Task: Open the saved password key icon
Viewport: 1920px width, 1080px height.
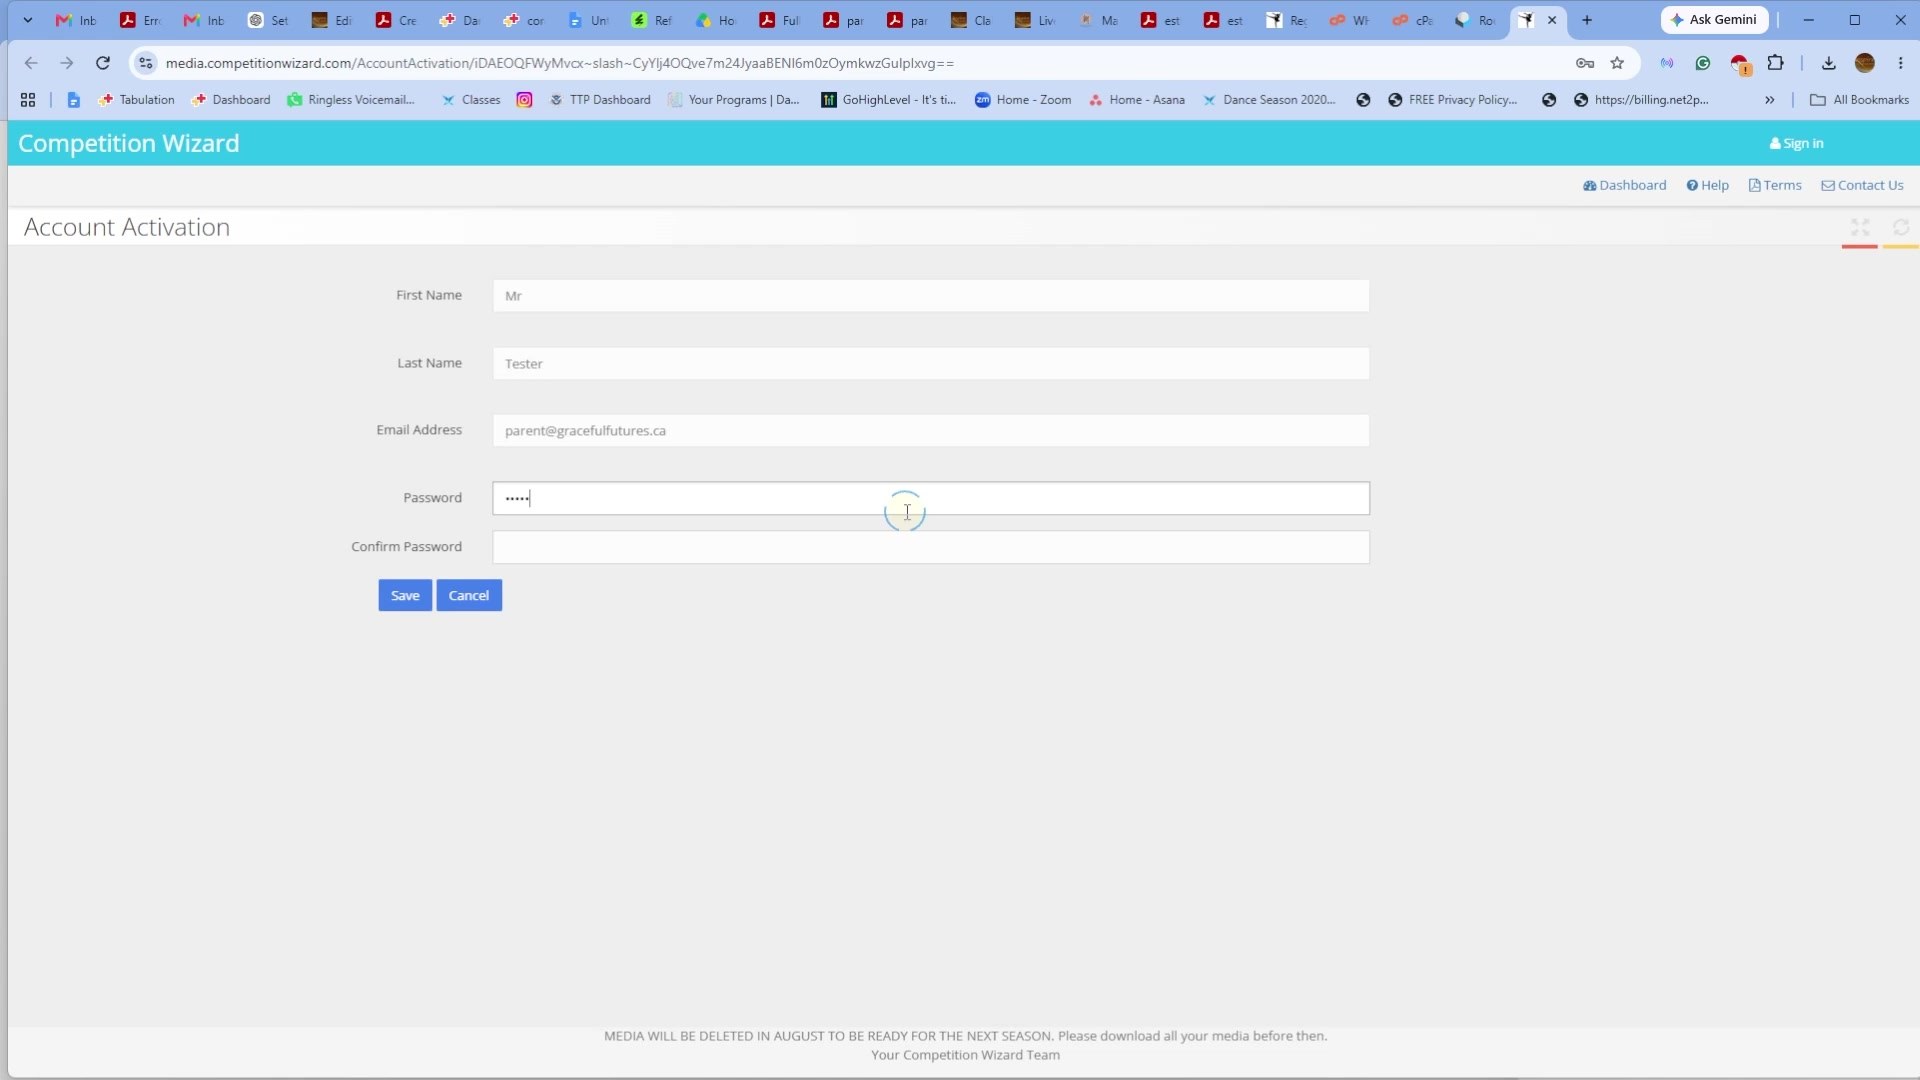Action: coord(1585,63)
